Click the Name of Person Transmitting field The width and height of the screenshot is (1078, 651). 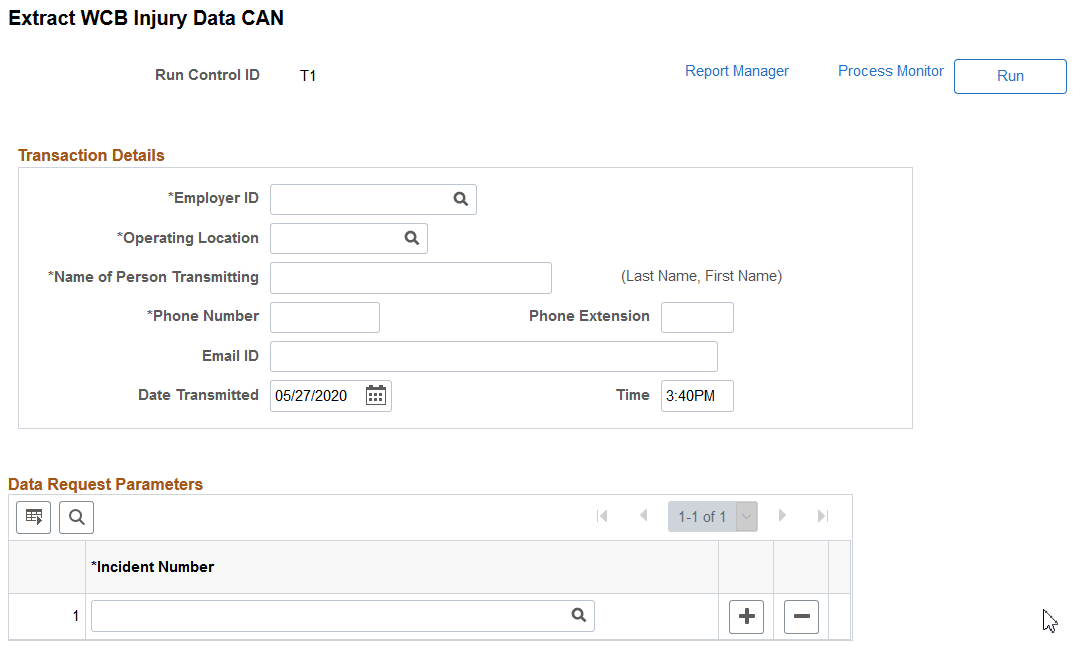click(410, 277)
